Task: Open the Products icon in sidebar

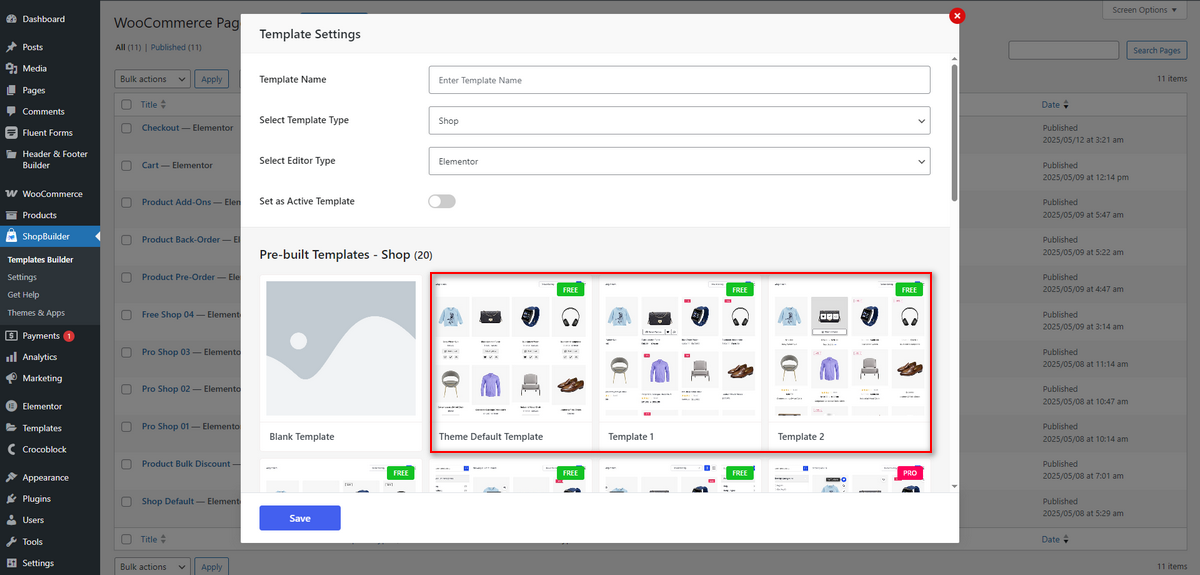Action: pyautogui.click(x=11, y=215)
